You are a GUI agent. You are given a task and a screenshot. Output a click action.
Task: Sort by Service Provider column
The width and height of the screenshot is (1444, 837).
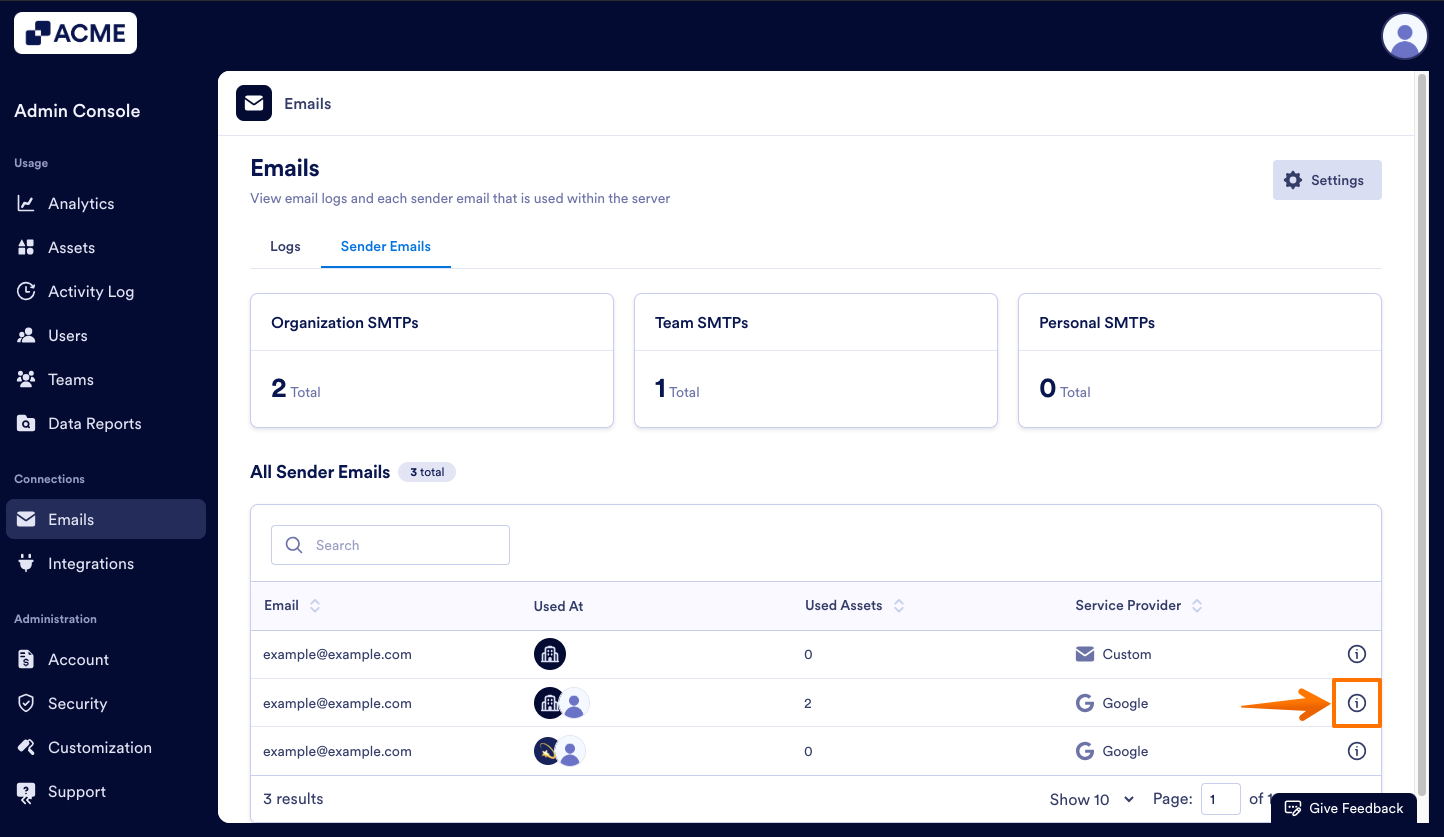click(1195, 605)
